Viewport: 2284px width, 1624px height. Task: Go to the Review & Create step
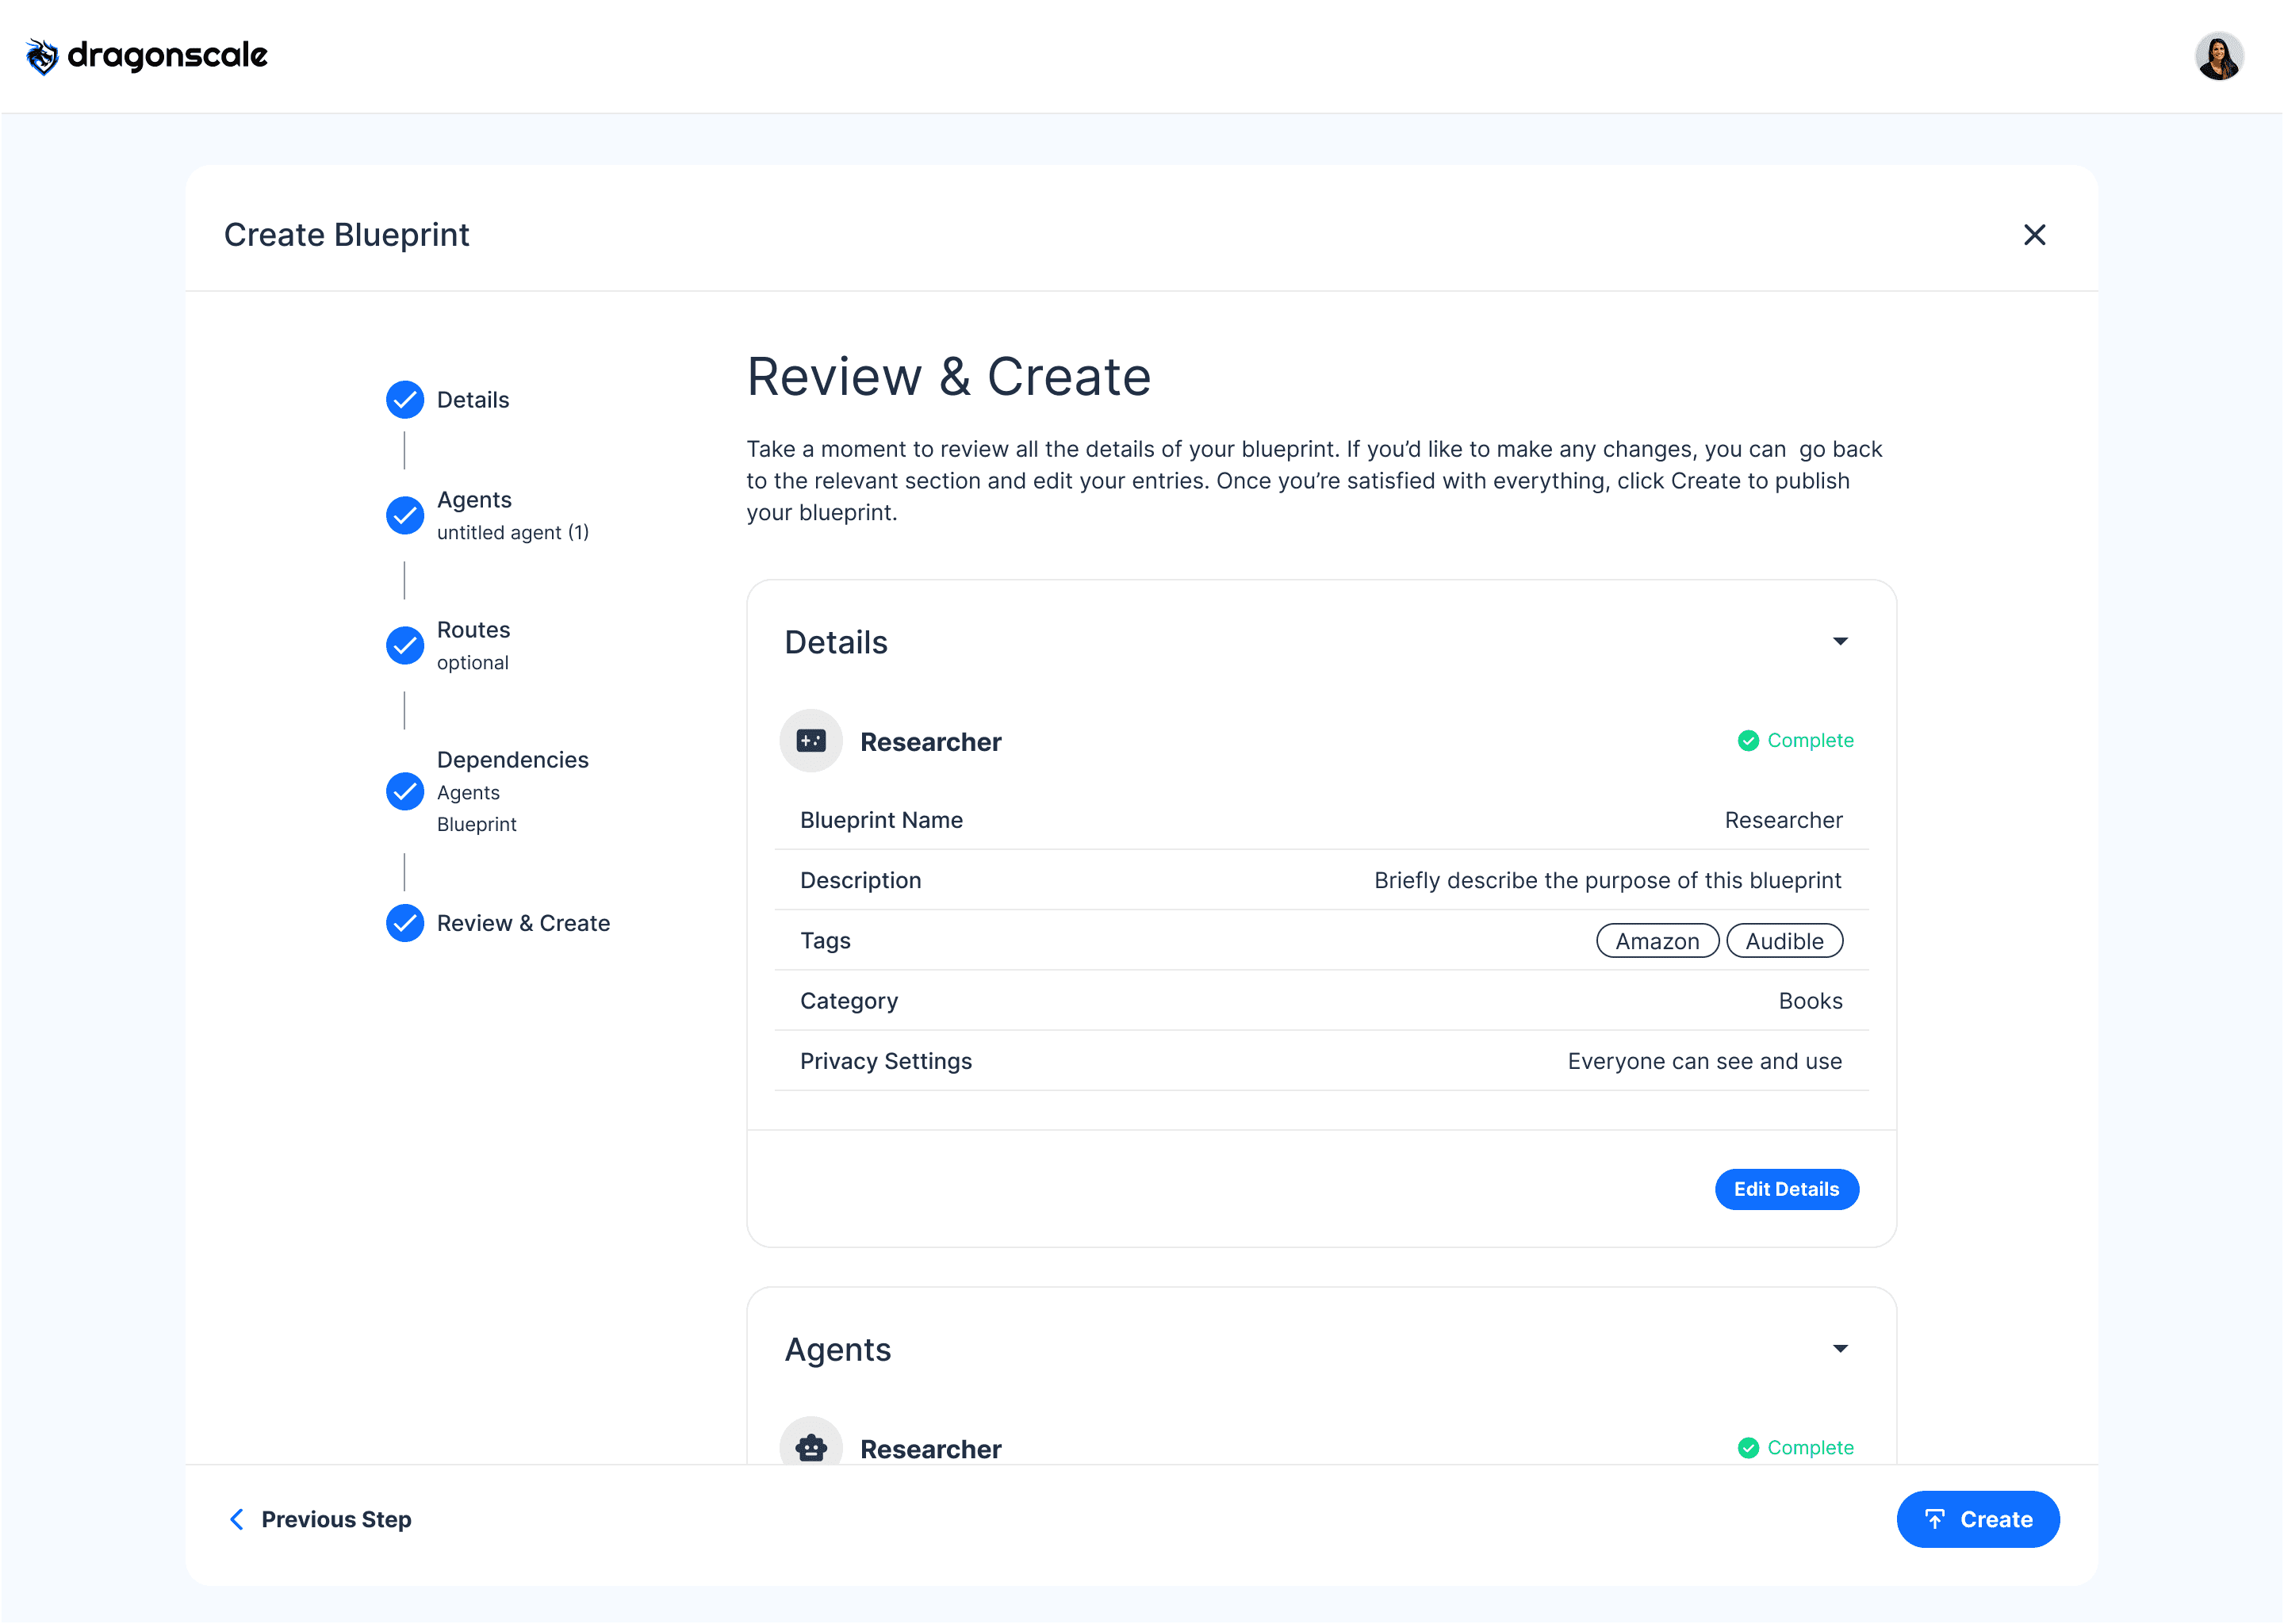coord(523,924)
